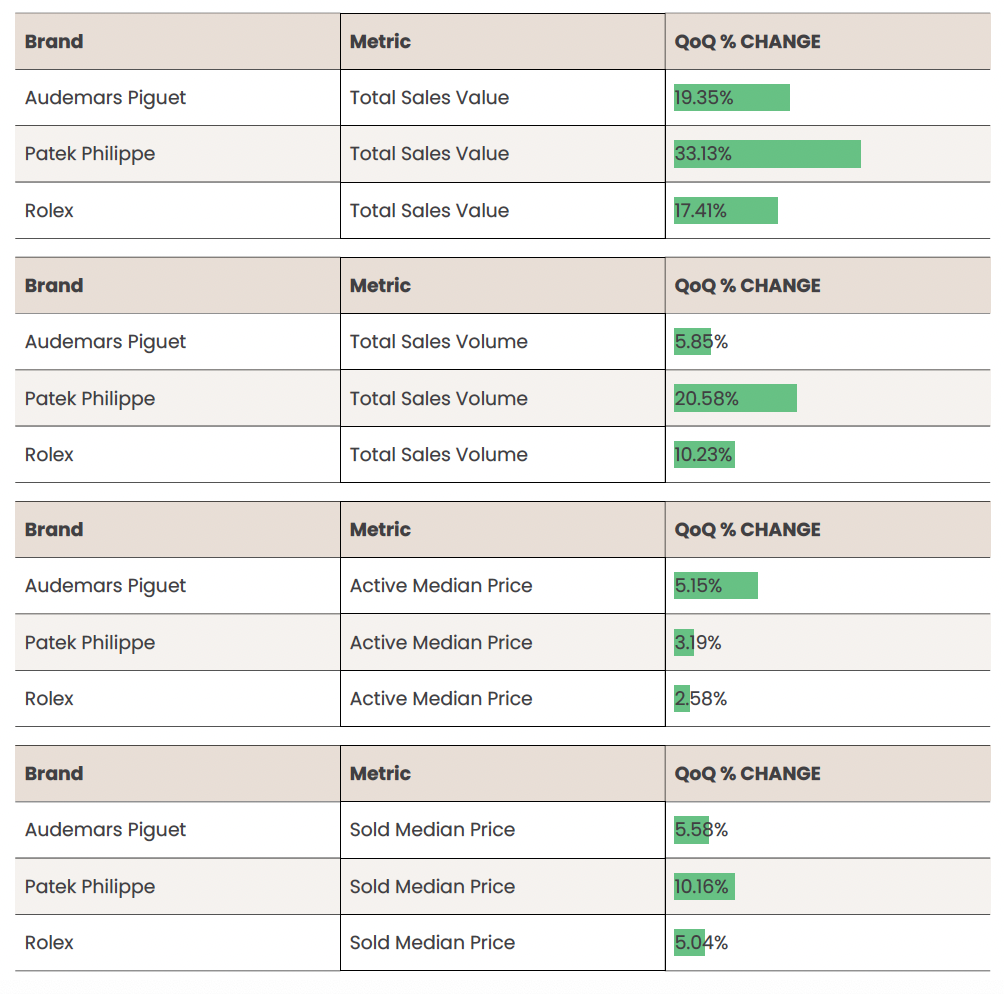The height and width of the screenshot is (994, 1004).
Task: Select the 5.04% Rolex sold price value
Action: tap(701, 943)
